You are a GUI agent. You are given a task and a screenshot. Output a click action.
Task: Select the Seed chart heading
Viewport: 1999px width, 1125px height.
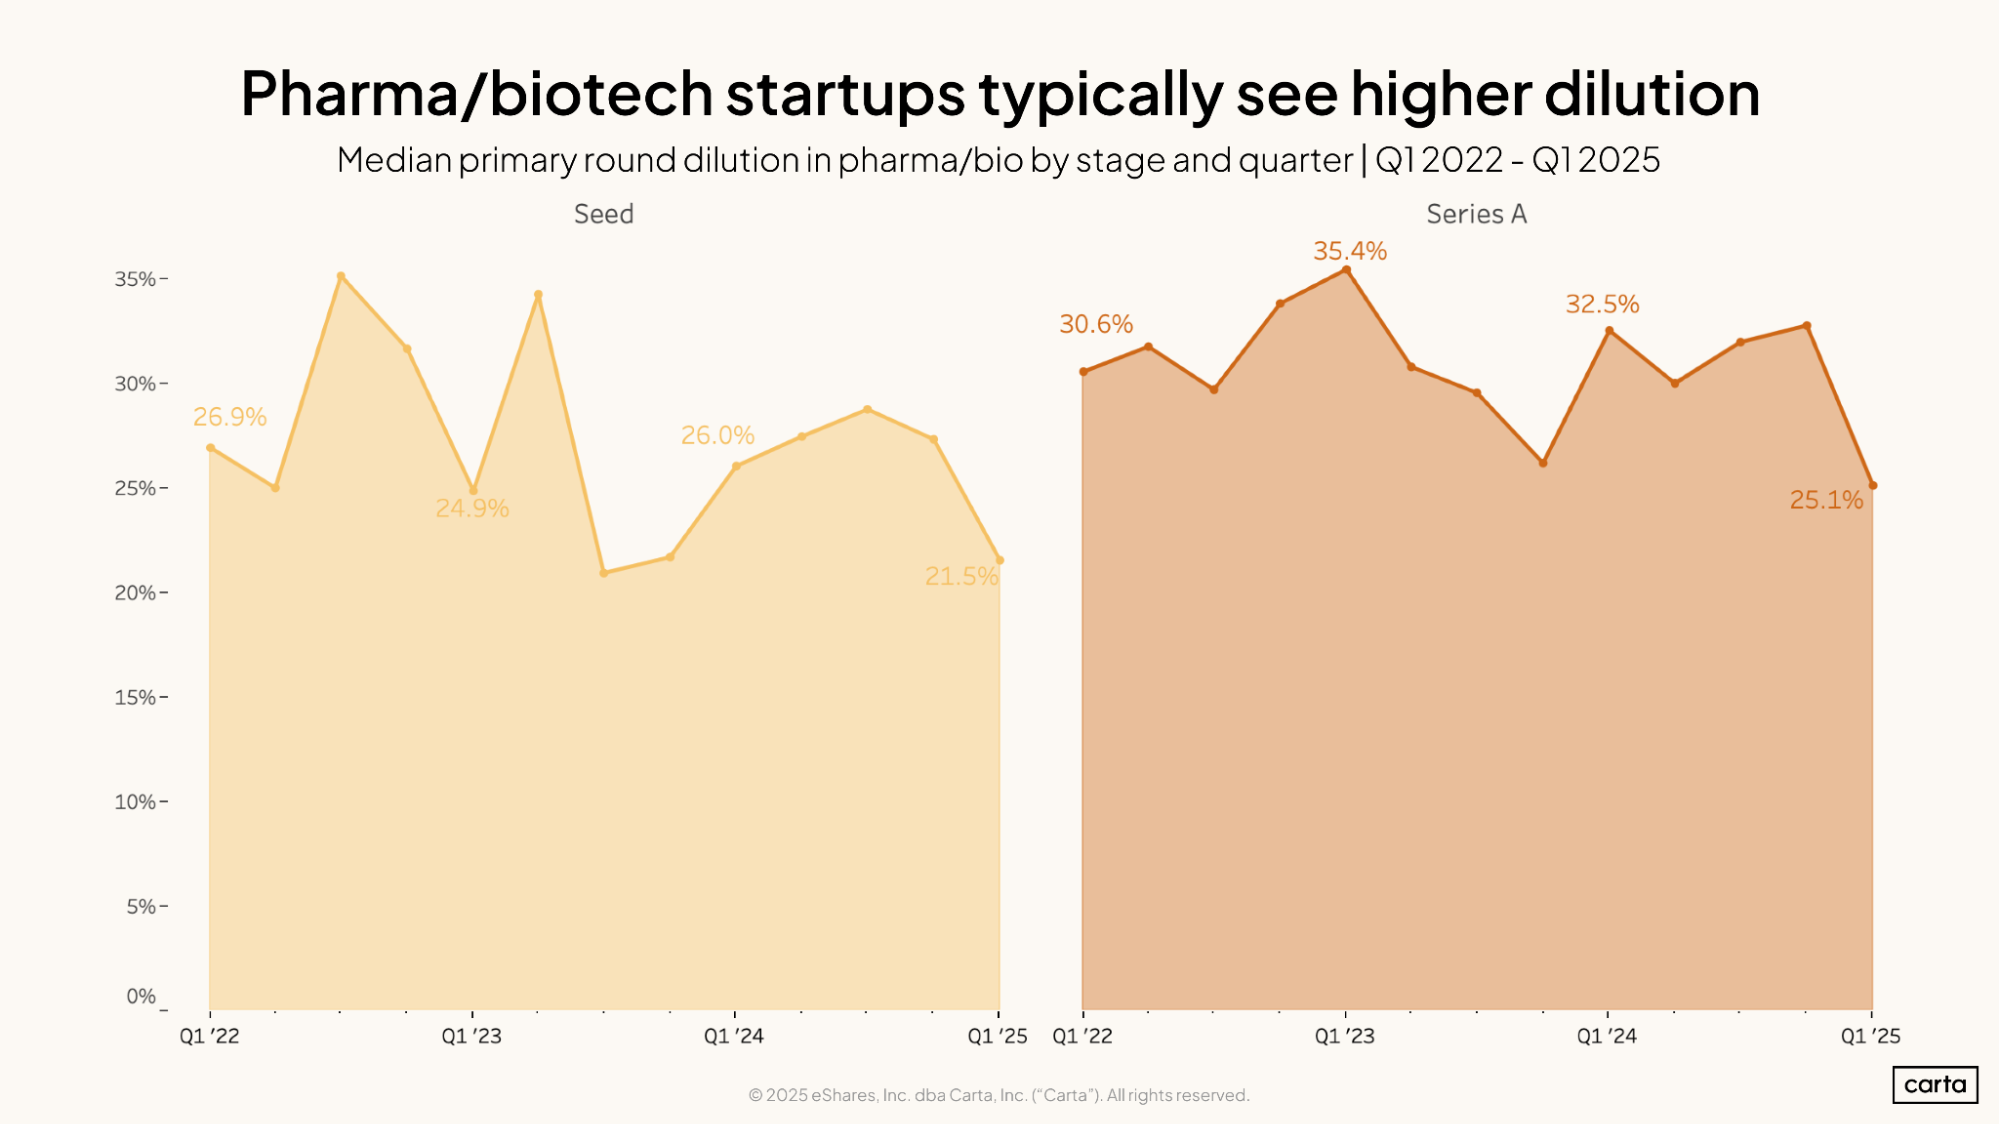pos(603,214)
